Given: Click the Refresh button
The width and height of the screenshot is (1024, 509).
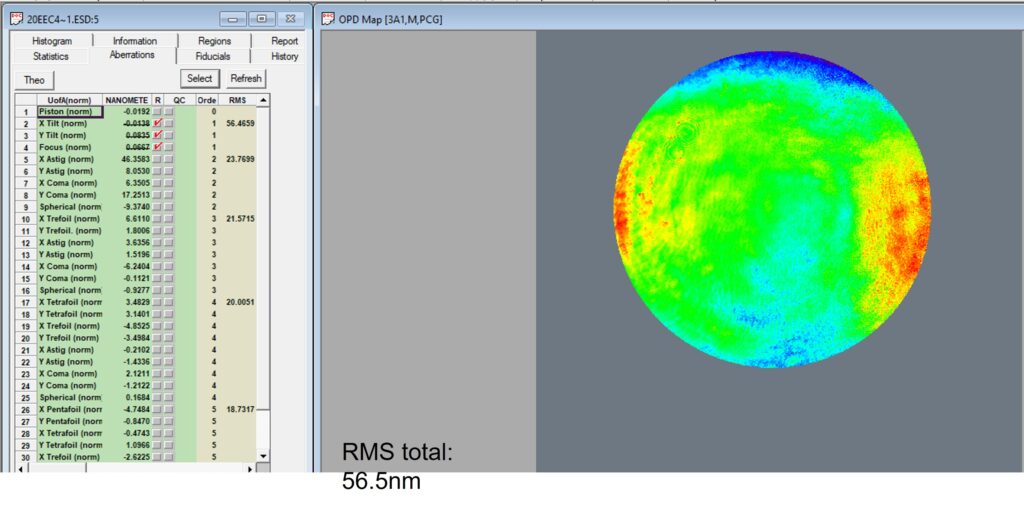Looking at the screenshot, I should (245, 78).
